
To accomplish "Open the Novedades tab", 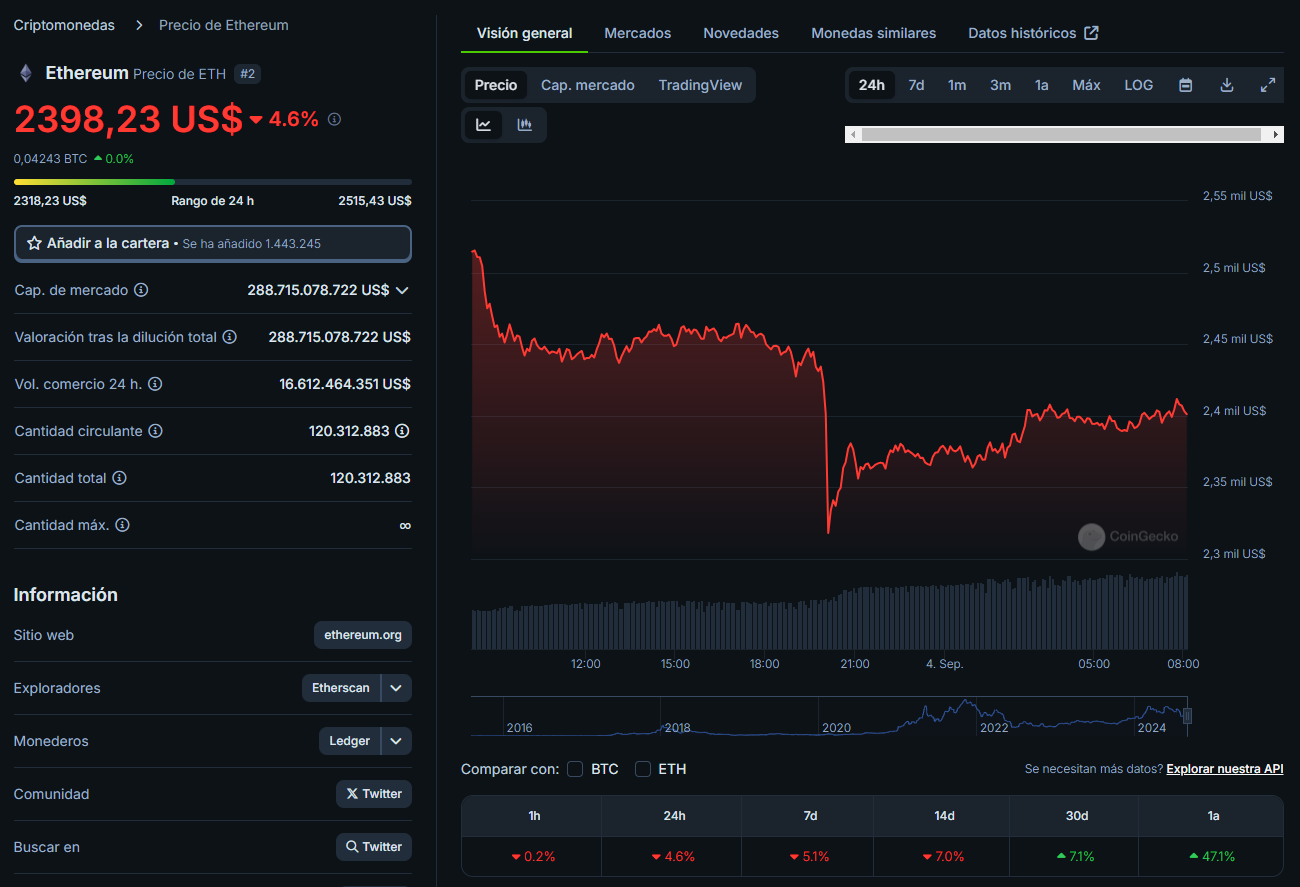I will coord(741,33).
